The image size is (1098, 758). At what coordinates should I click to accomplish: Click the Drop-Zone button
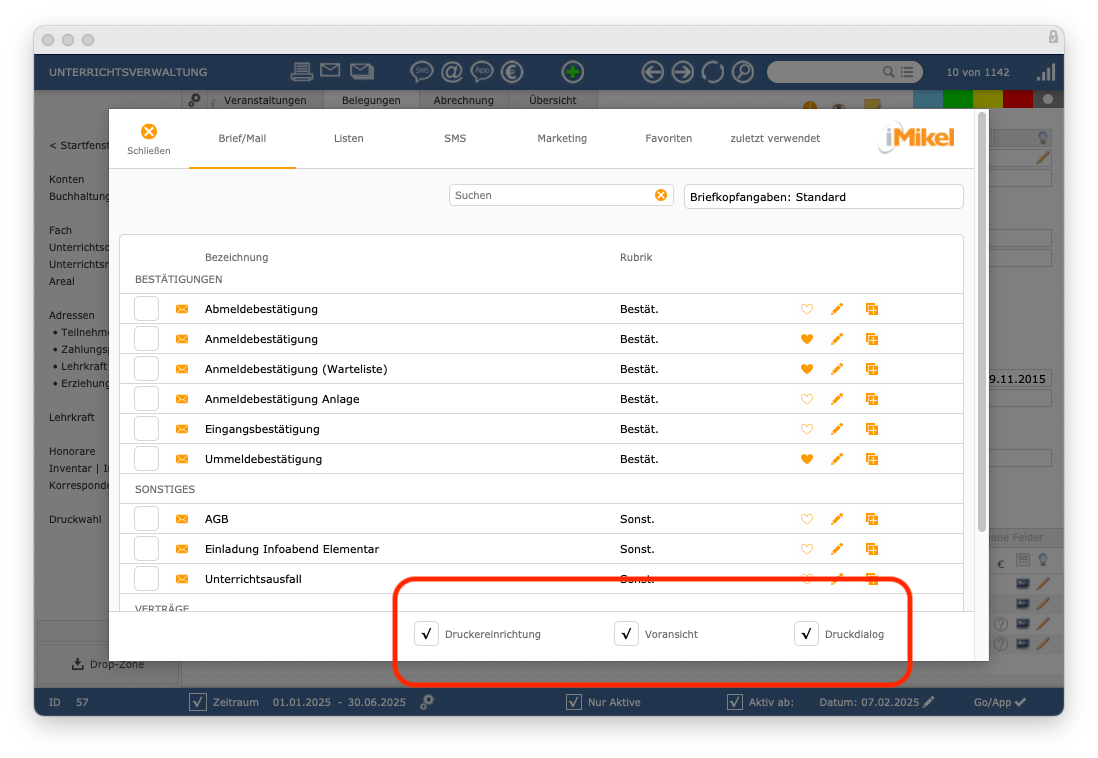click(x=108, y=664)
